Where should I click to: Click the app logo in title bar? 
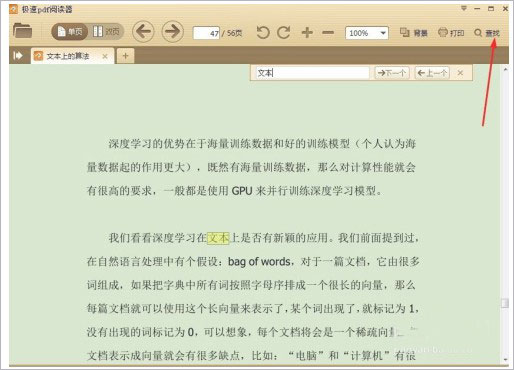click(13, 9)
